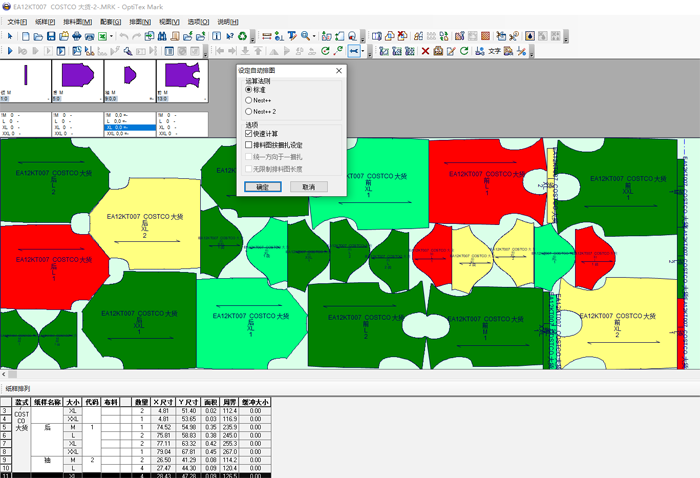Click the 周界 column header
The width and height of the screenshot is (700, 478).
(x=229, y=402)
